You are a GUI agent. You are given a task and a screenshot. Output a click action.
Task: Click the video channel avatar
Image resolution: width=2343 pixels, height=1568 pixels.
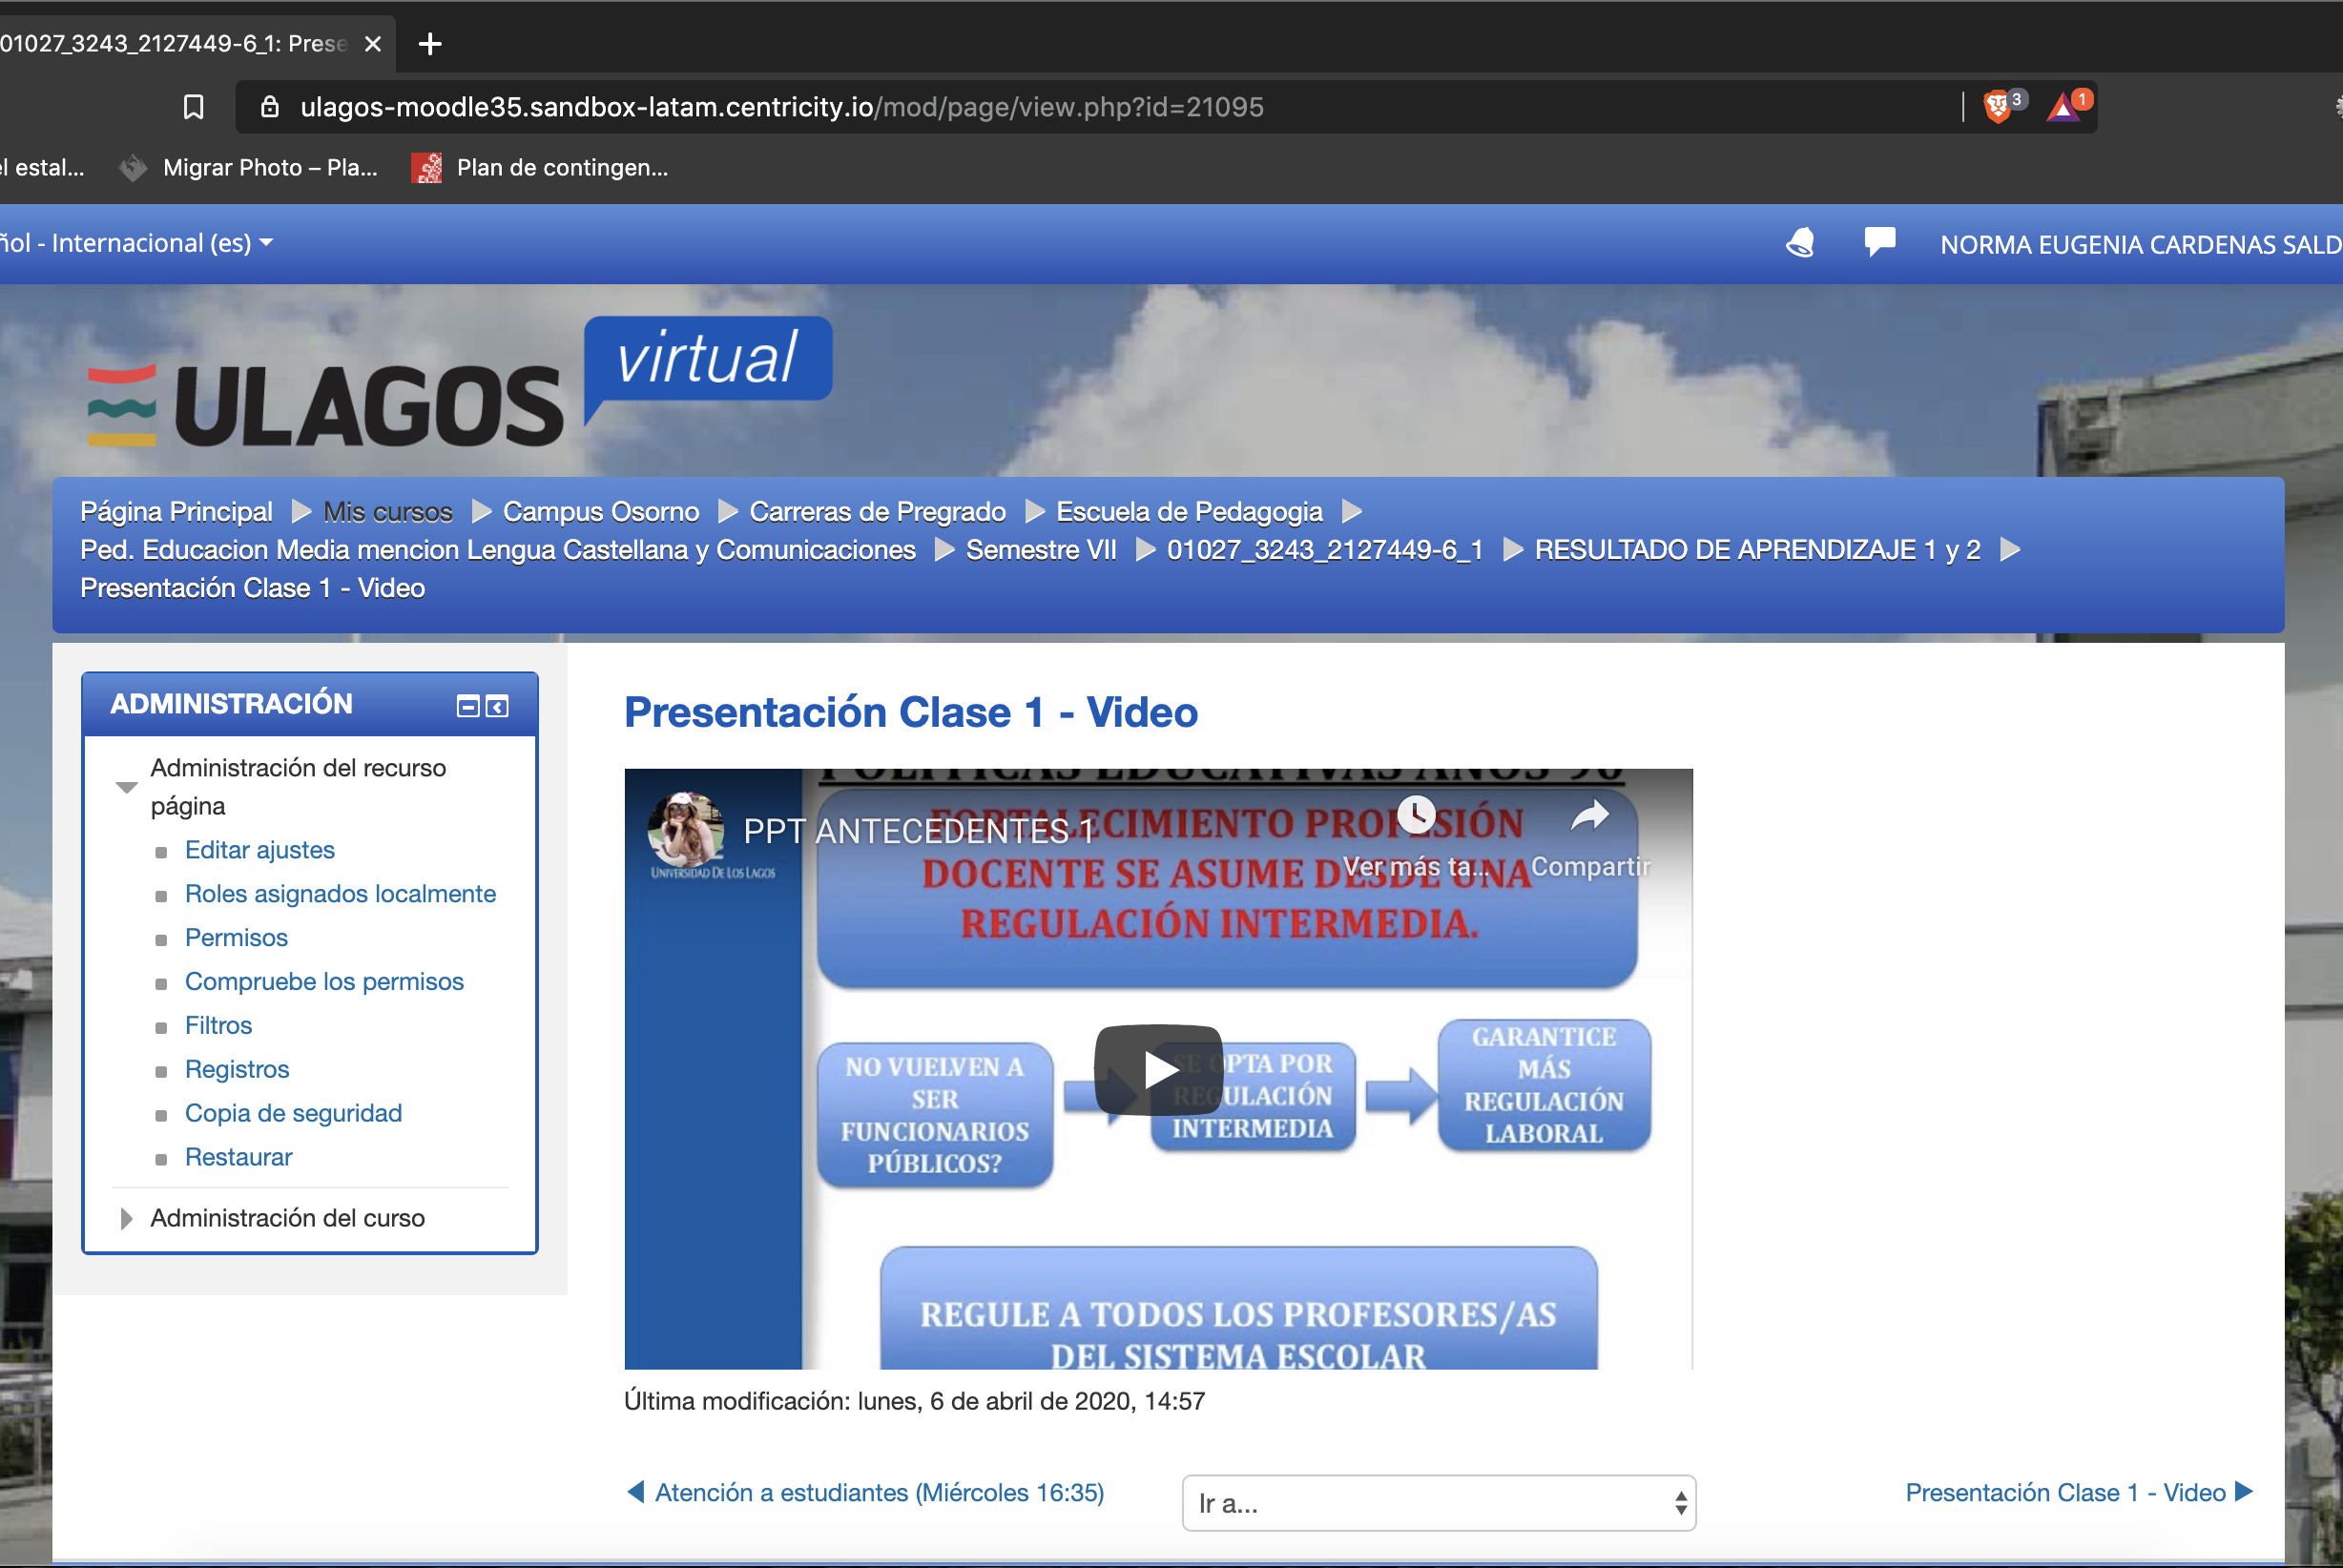pos(685,829)
